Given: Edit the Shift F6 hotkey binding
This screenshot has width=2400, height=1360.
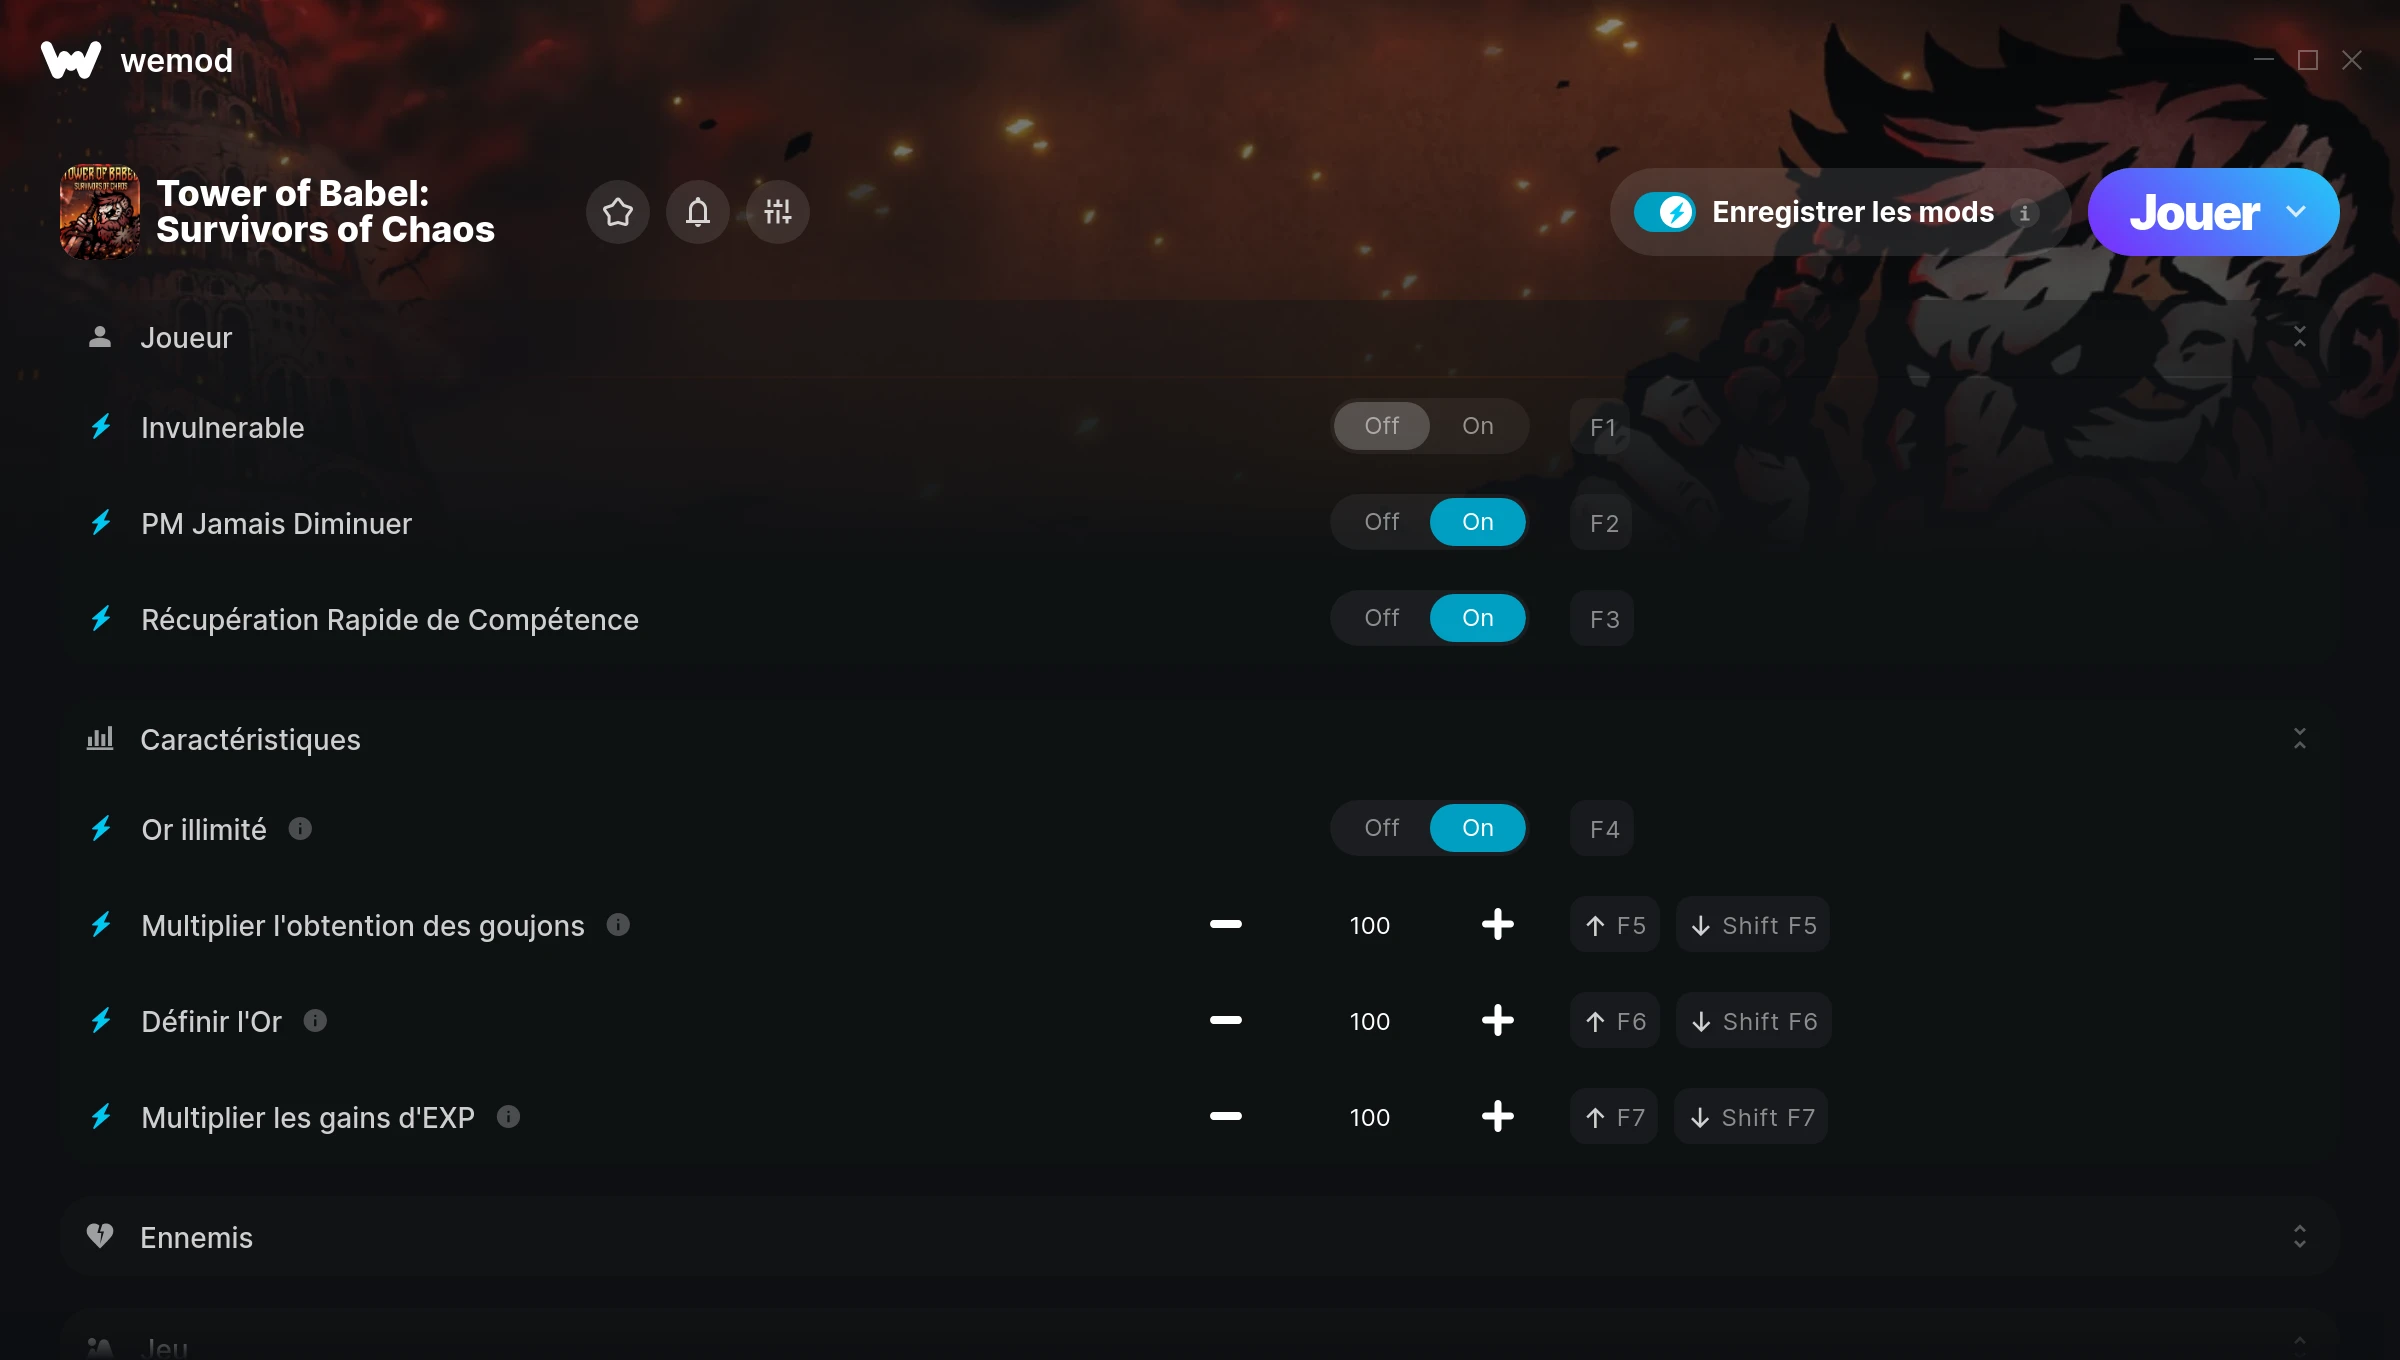Looking at the screenshot, I should [x=1753, y=1021].
